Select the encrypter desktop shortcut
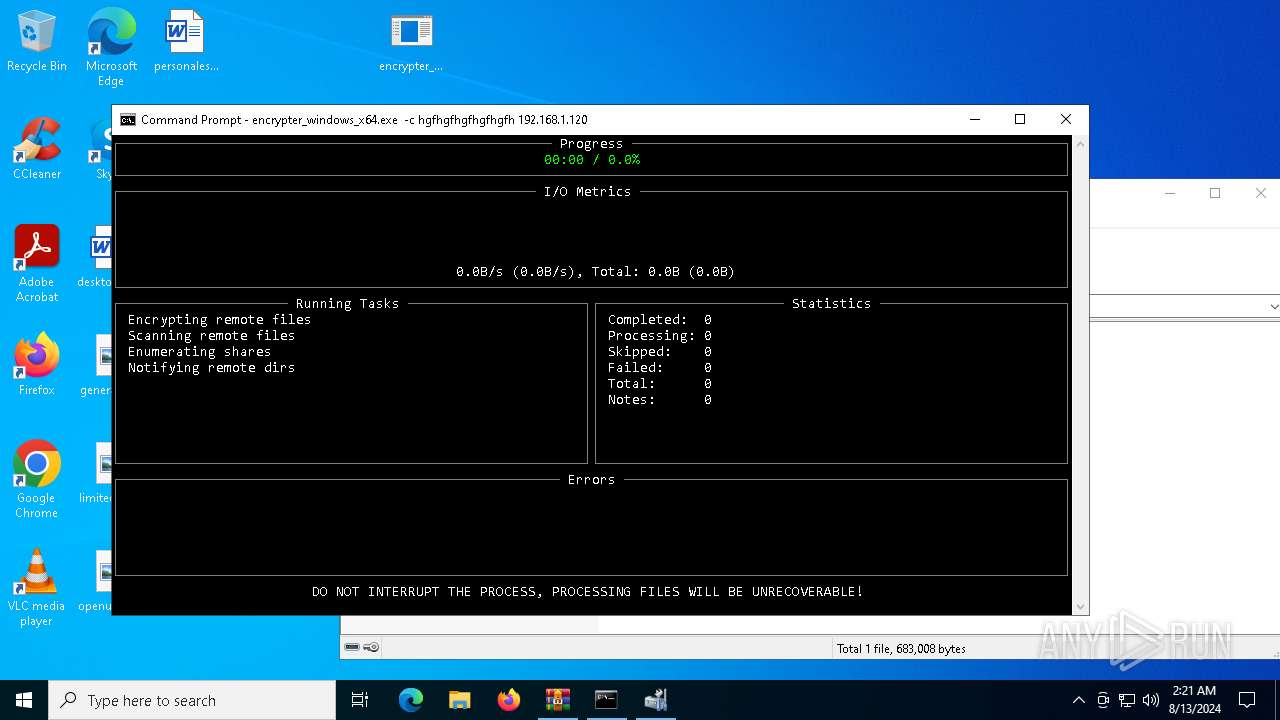This screenshot has height=720, width=1280. pos(411,42)
